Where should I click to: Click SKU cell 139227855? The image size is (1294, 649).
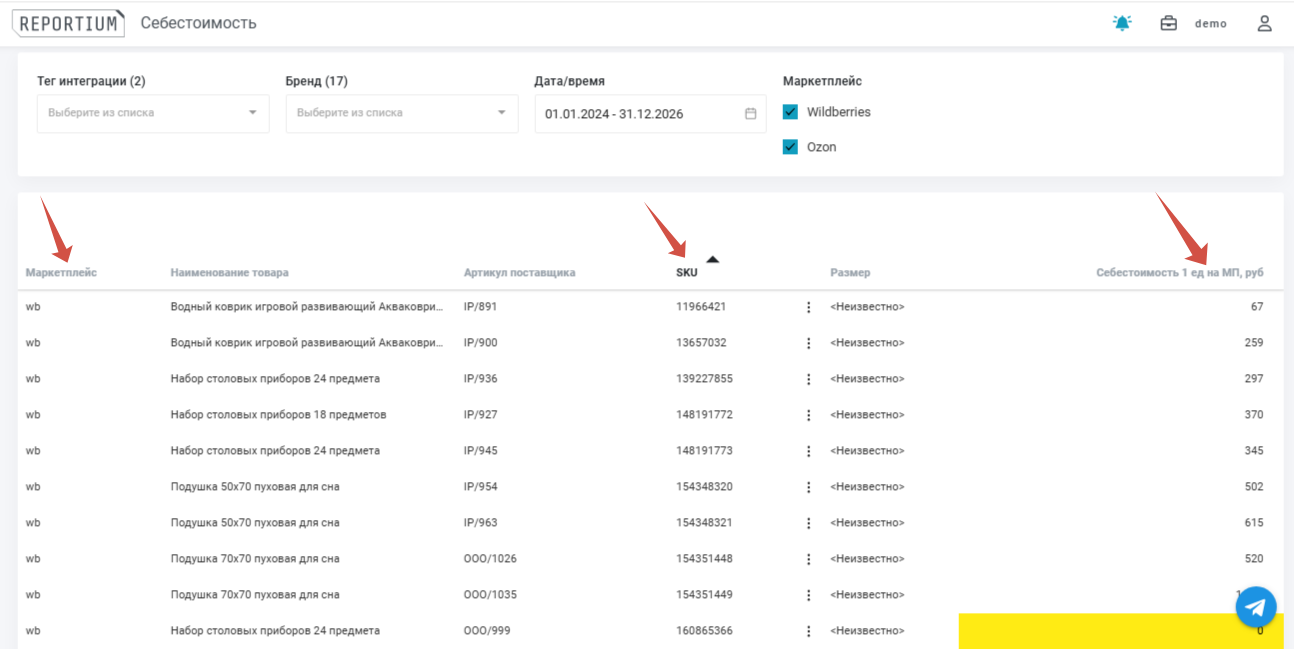704,379
